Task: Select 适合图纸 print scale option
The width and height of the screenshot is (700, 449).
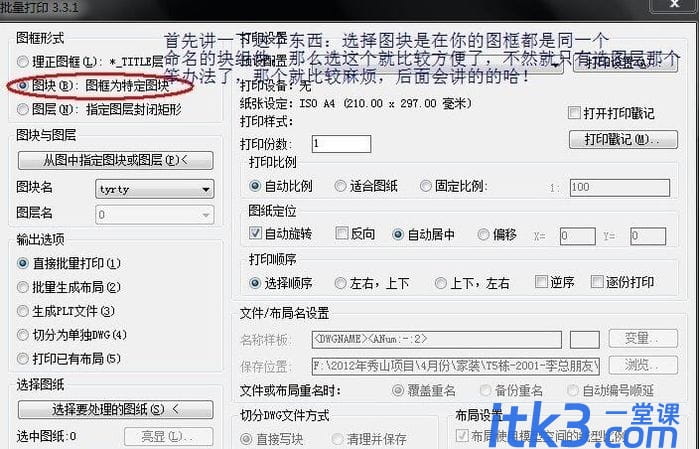Action: click(340, 186)
